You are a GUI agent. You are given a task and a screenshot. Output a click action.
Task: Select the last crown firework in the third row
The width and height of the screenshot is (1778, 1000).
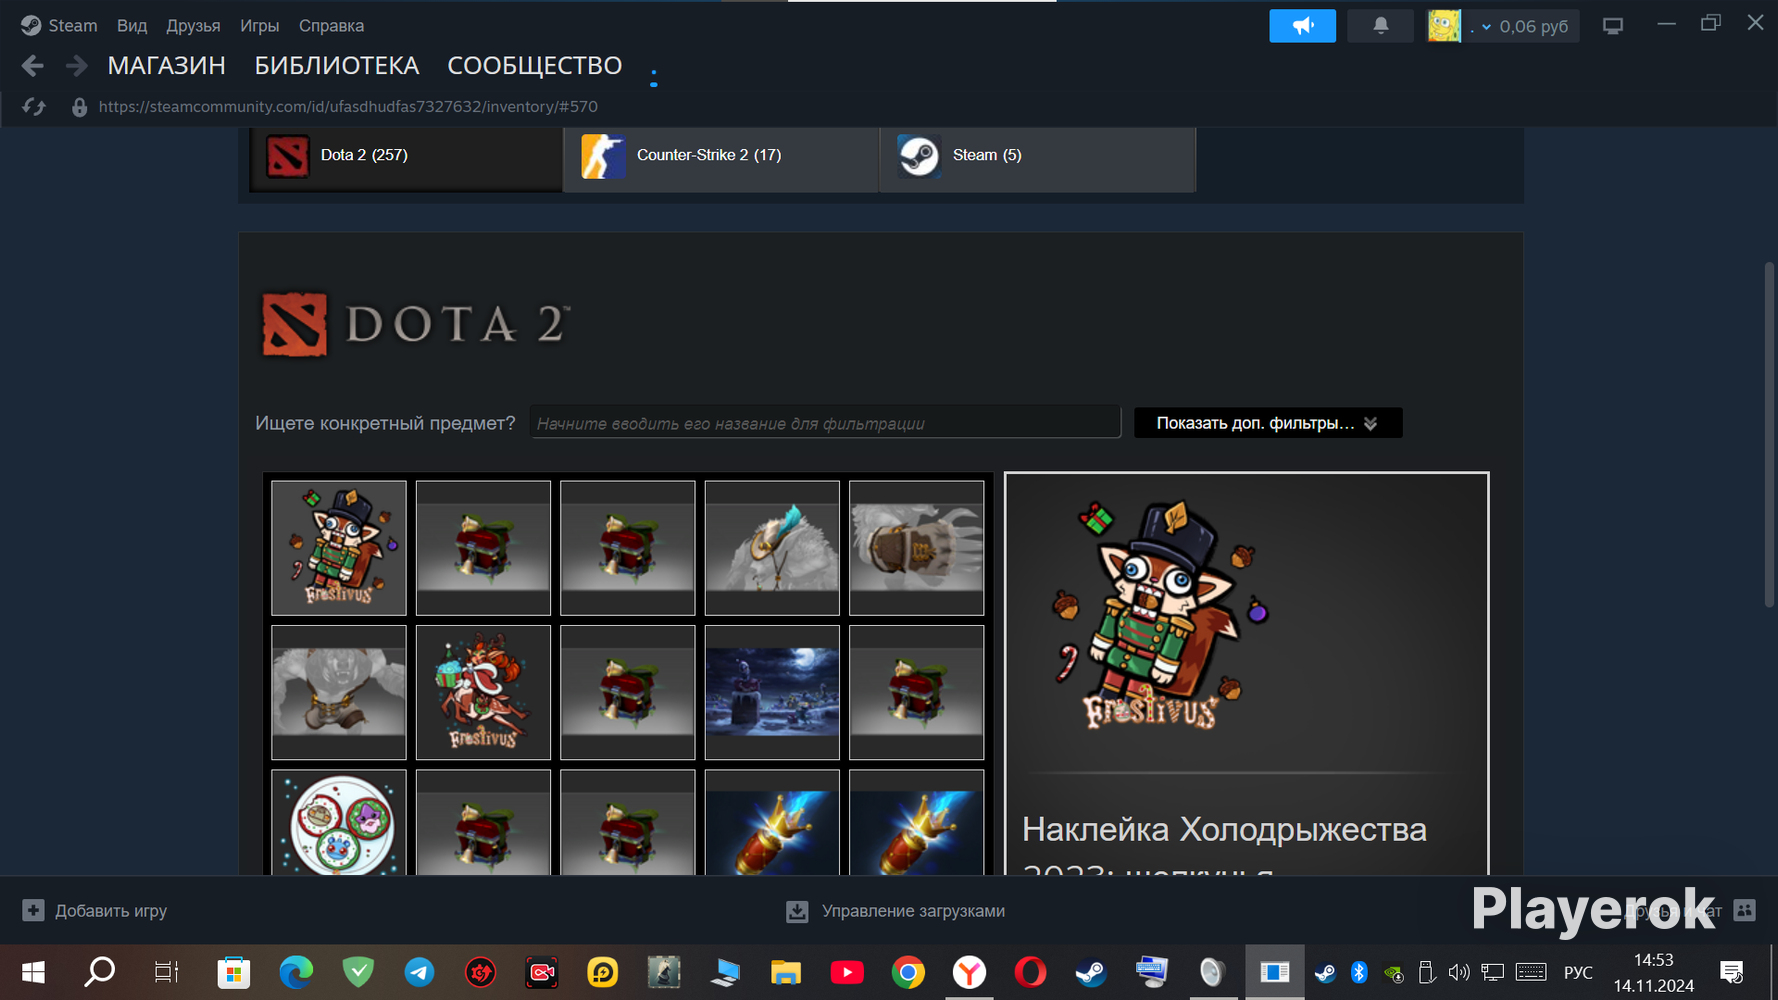916,823
